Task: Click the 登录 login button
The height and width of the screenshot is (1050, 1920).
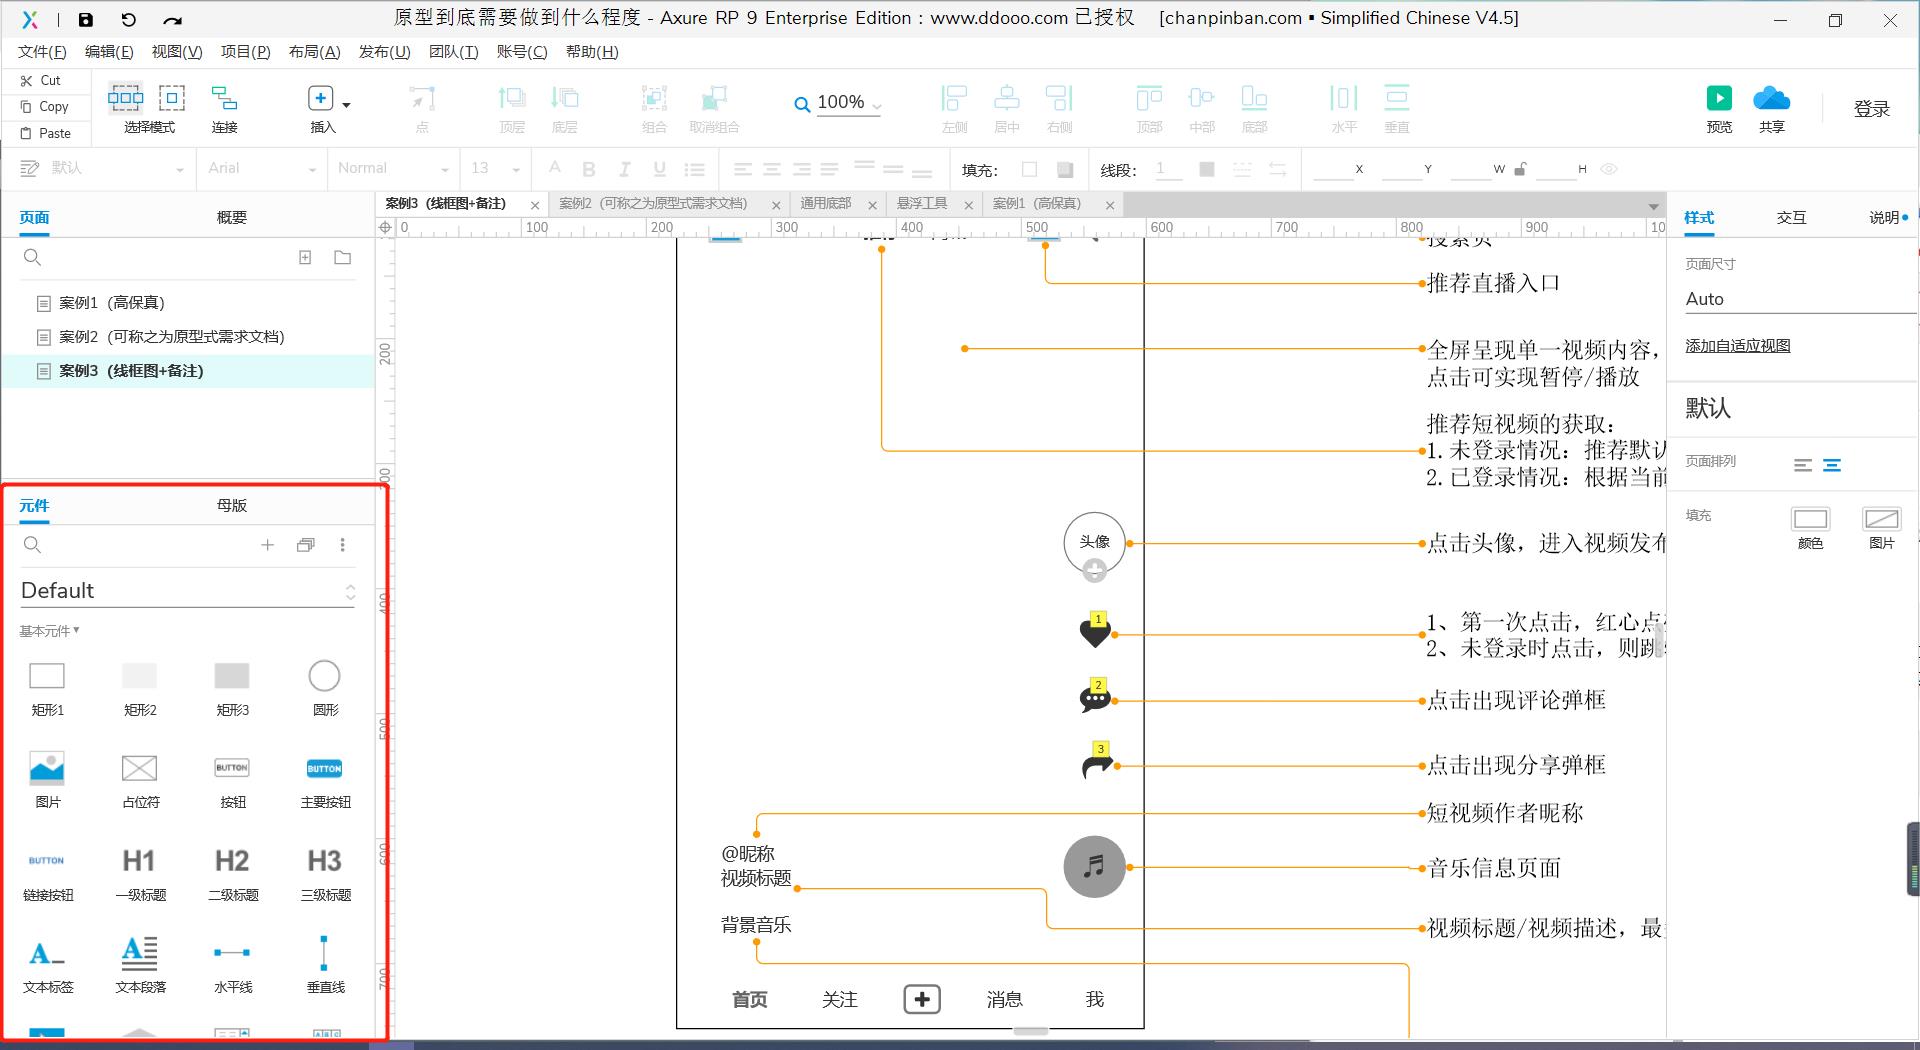Action: (1871, 108)
